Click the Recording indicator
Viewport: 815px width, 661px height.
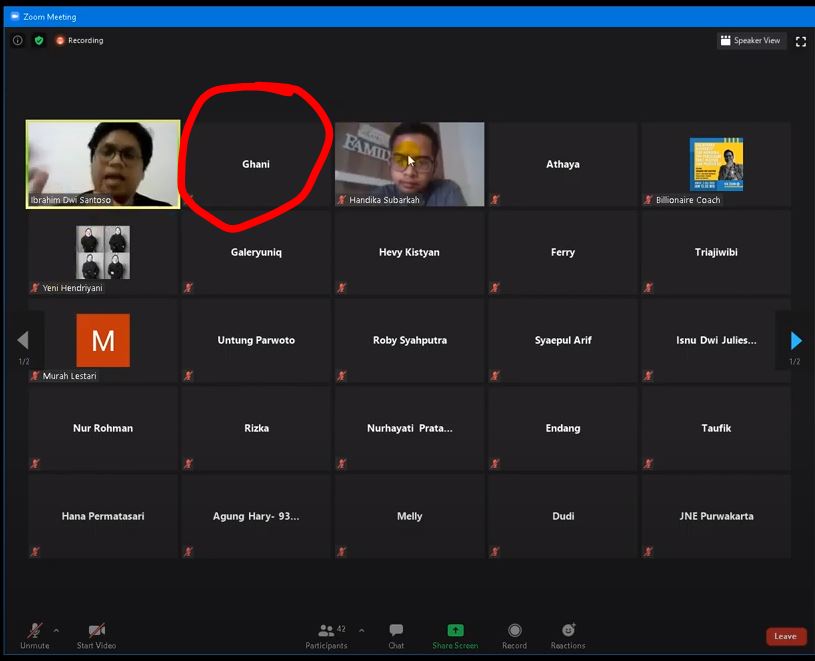[79, 40]
